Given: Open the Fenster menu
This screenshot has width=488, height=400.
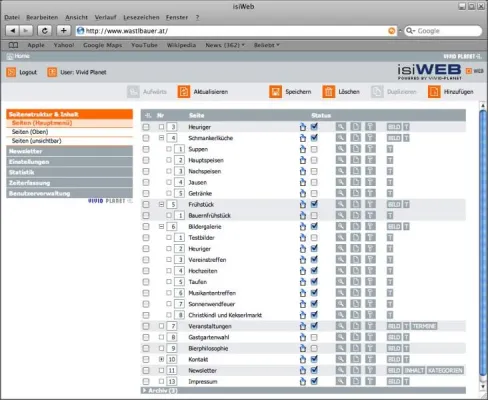Looking at the screenshot, I should (177, 17).
